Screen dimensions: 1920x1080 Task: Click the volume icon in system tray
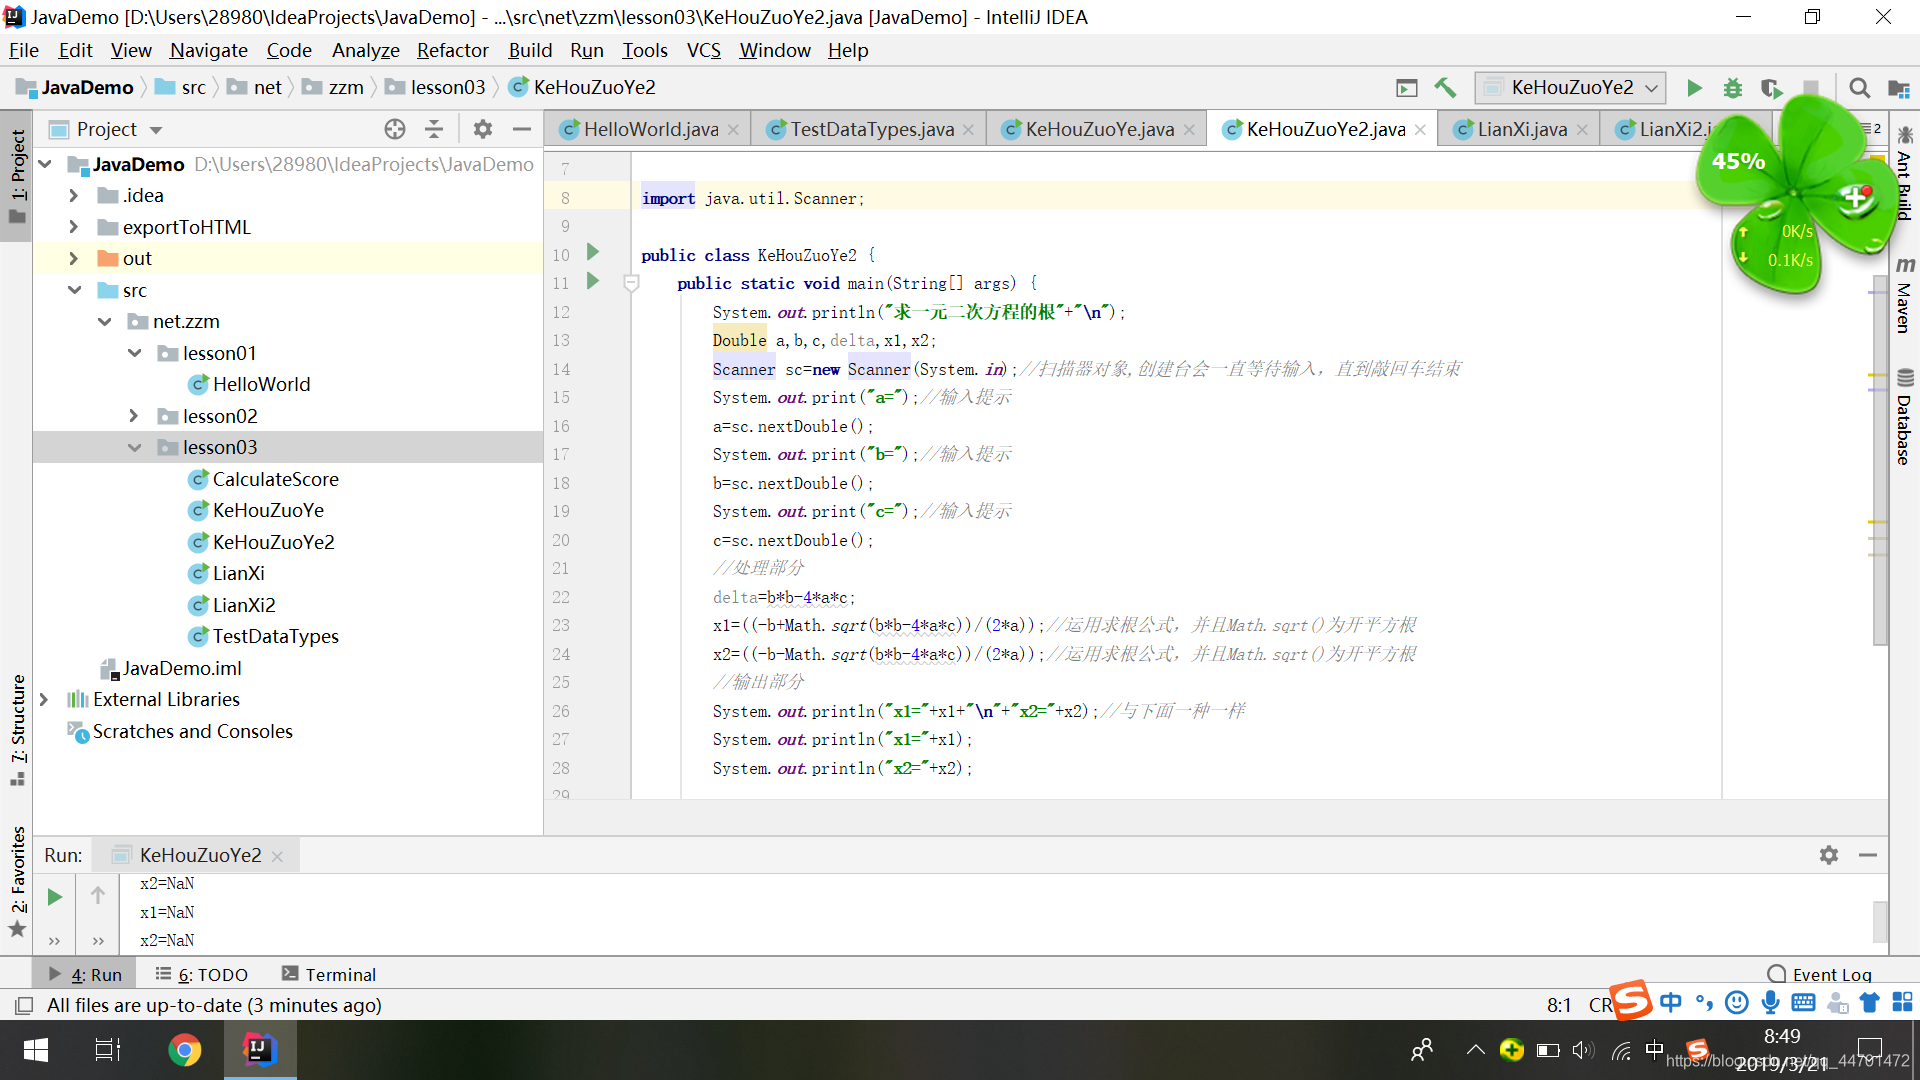(1583, 1050)
